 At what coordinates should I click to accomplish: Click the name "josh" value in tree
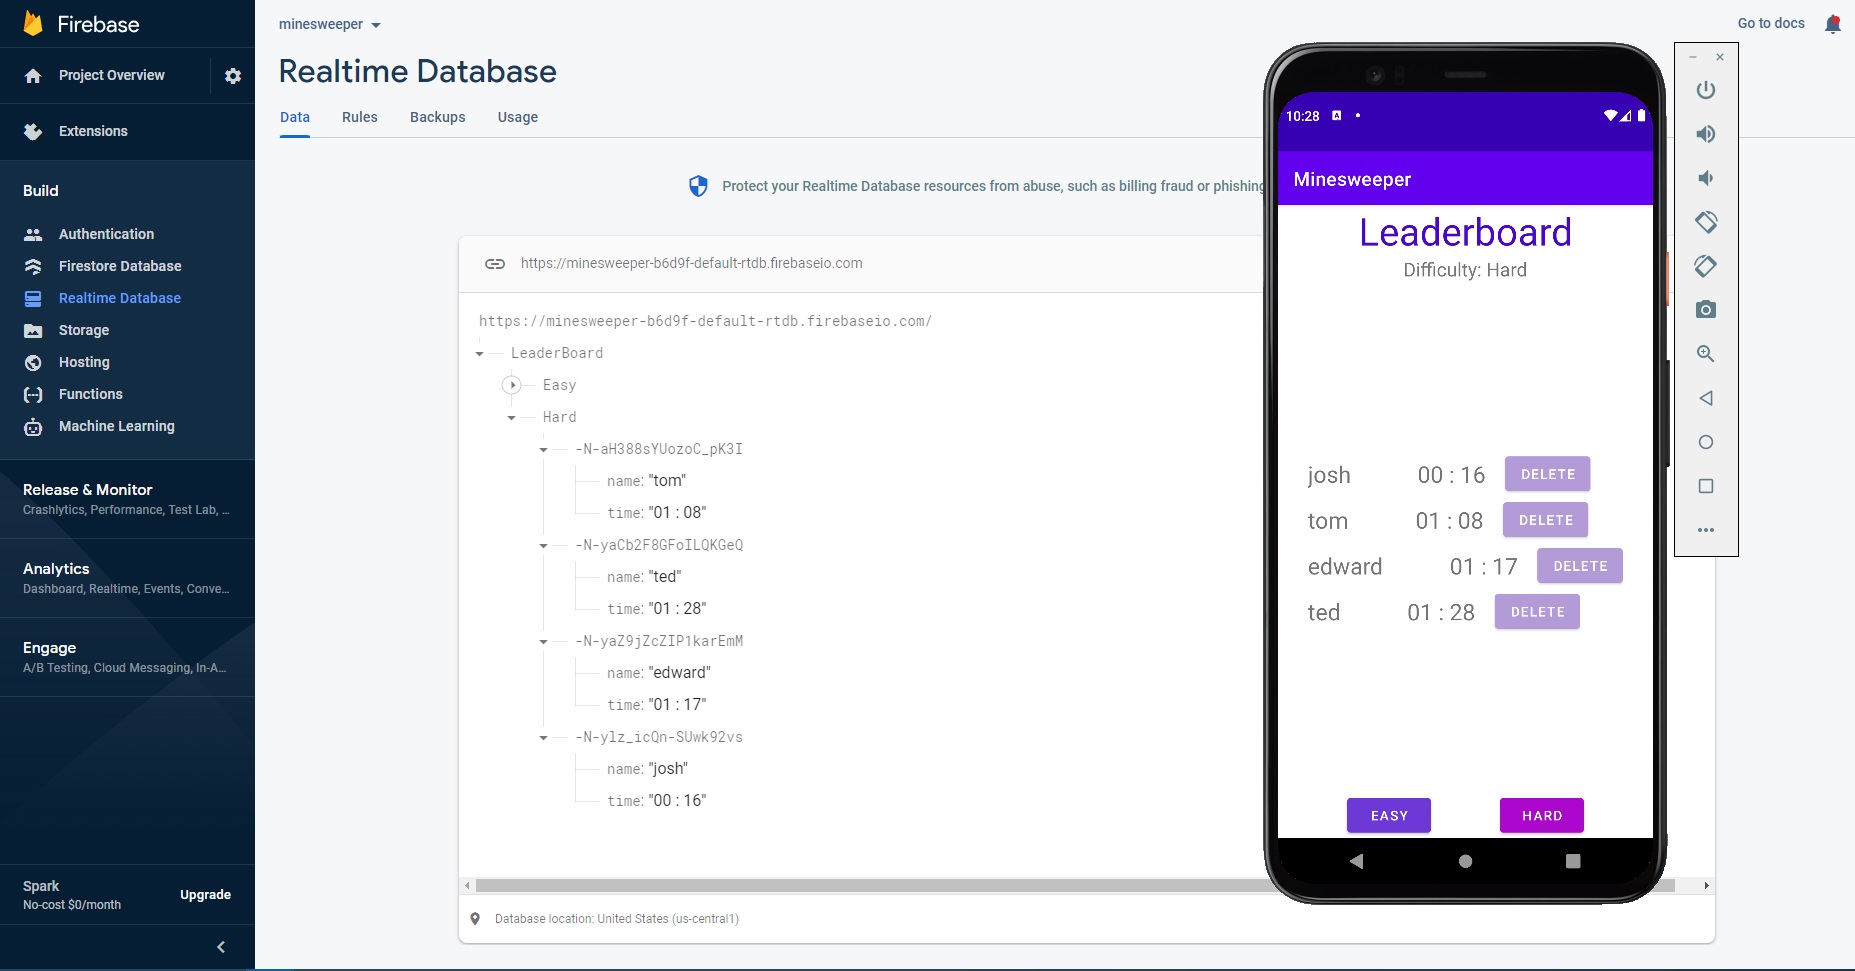pyautogui.click(x=668, y=769)
